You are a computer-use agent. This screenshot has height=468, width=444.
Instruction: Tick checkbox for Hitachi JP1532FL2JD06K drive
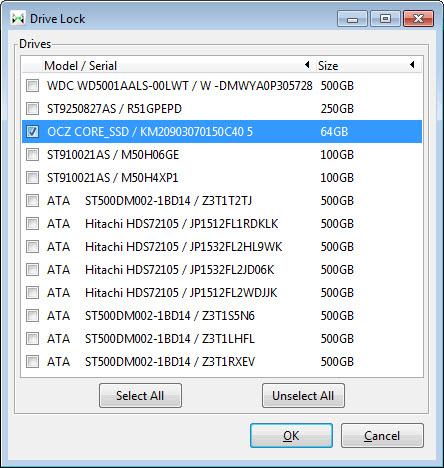32,270
